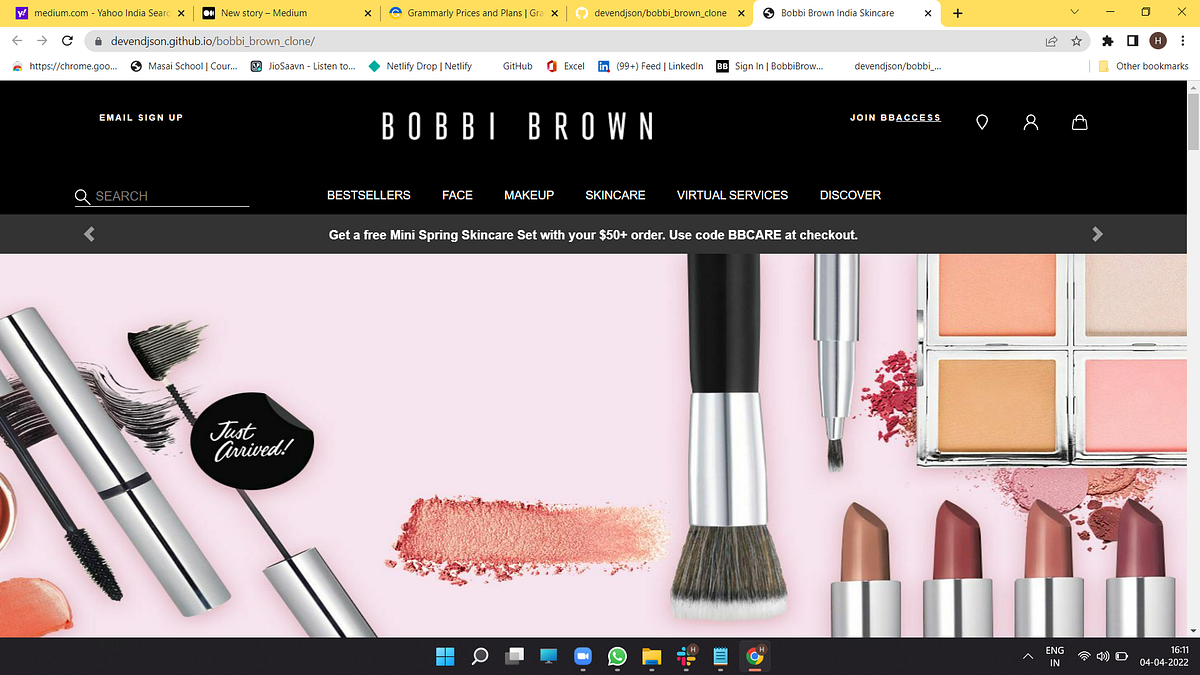Viewport: 1200px width, 675px height.
Task: Click the JOIN BBACCESS link
Action: point(895,118)
